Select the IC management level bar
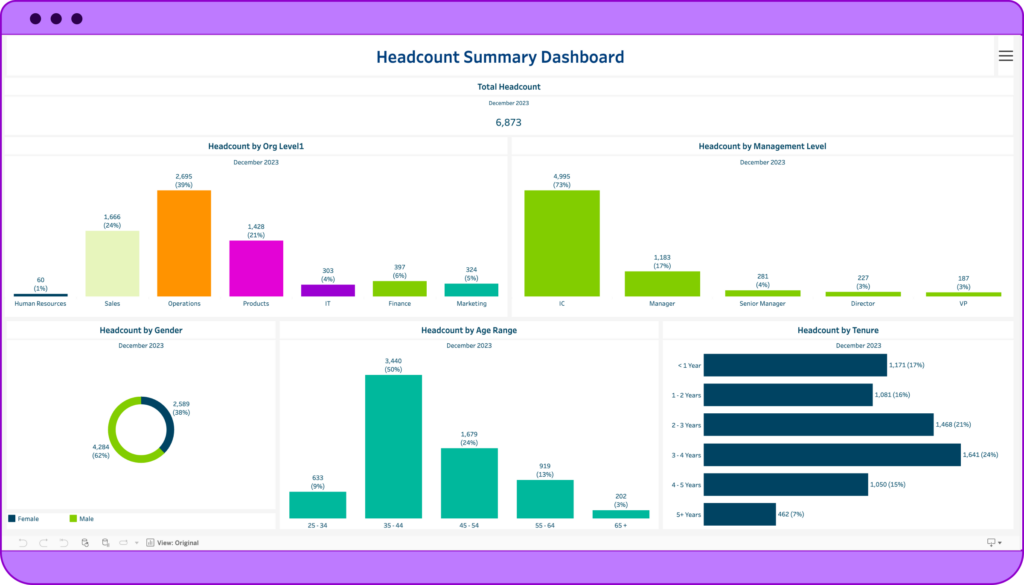The image size is (1024, 585). [x=562, y=243]
